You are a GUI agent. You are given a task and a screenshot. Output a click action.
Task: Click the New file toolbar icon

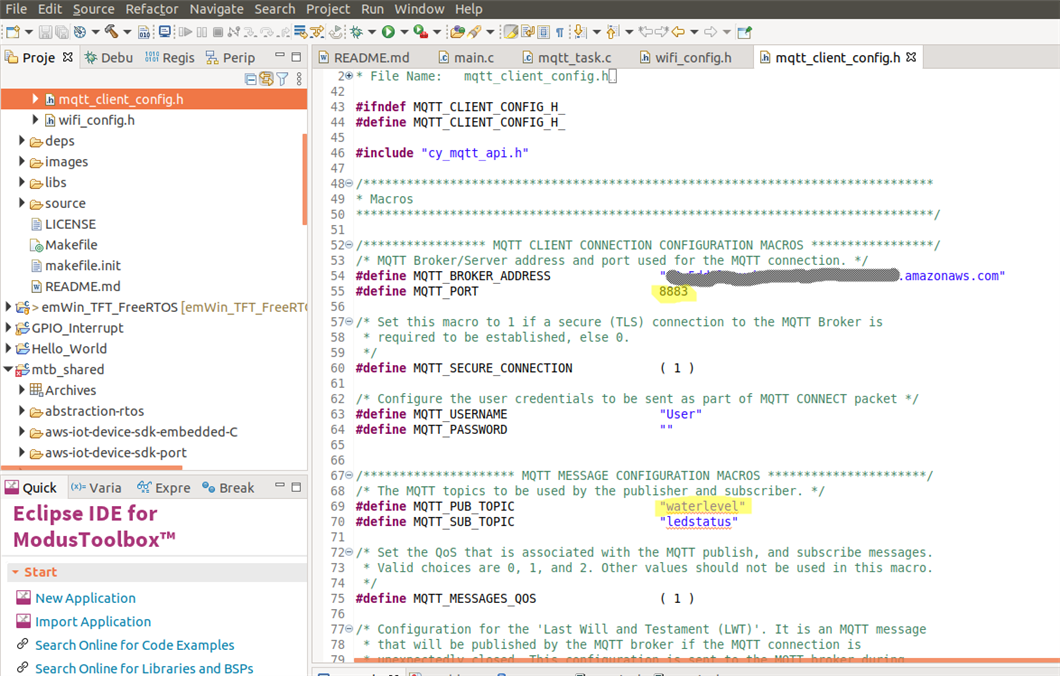[14, 32]
